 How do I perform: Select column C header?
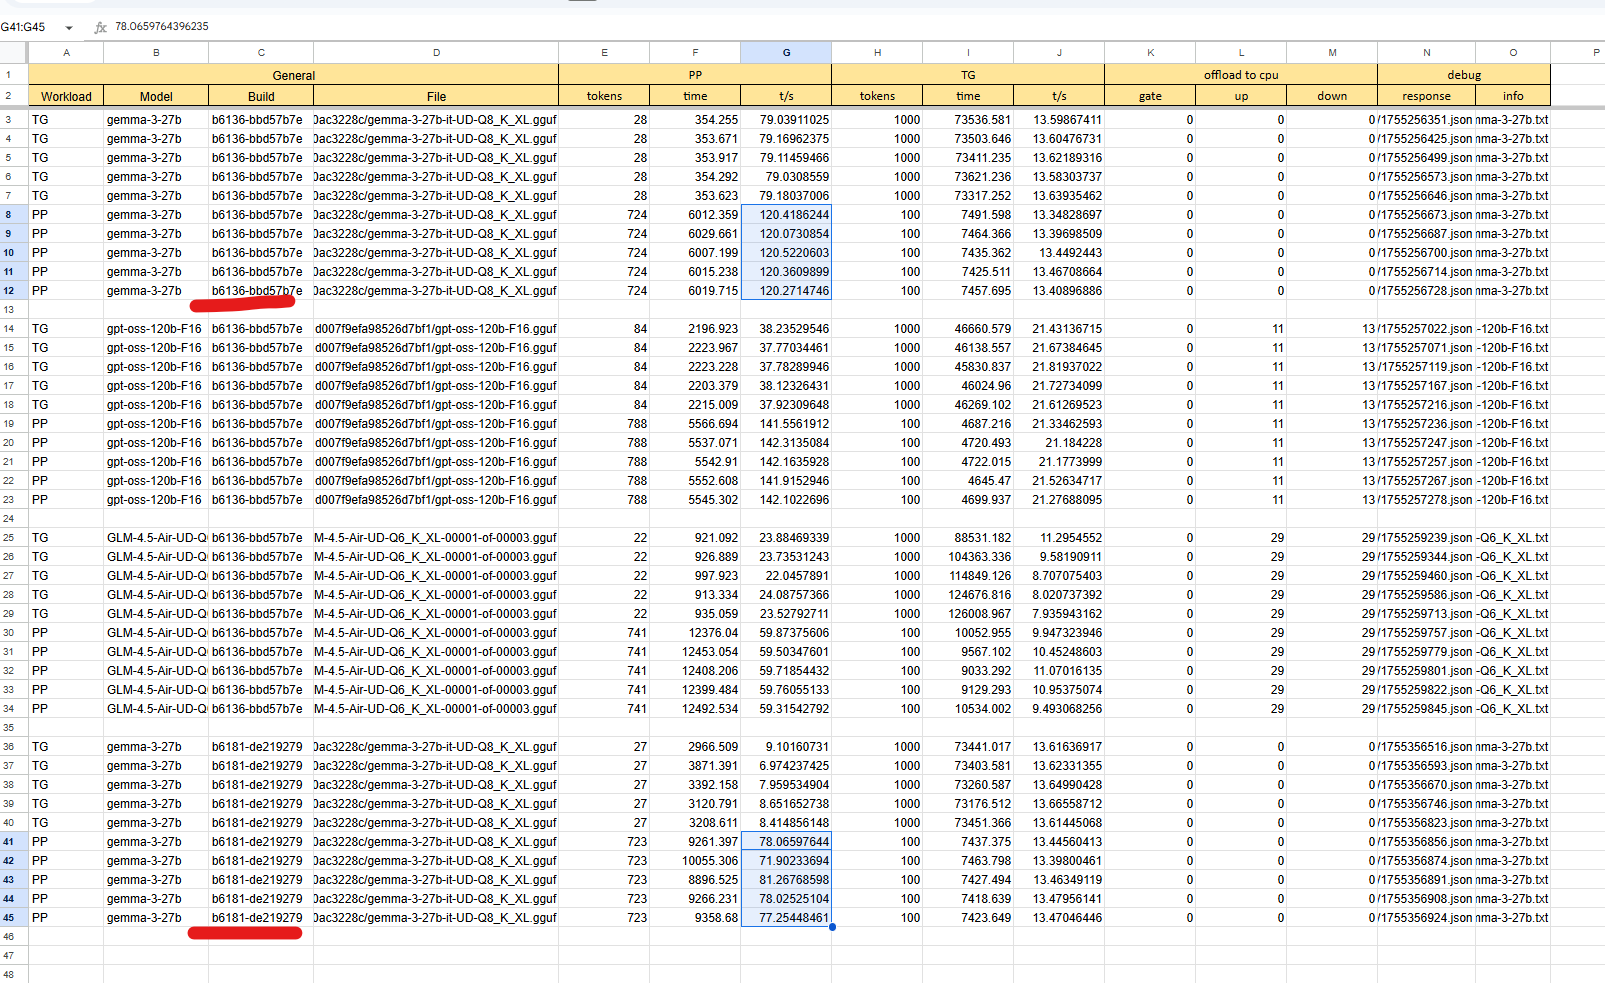click(261, 52)
